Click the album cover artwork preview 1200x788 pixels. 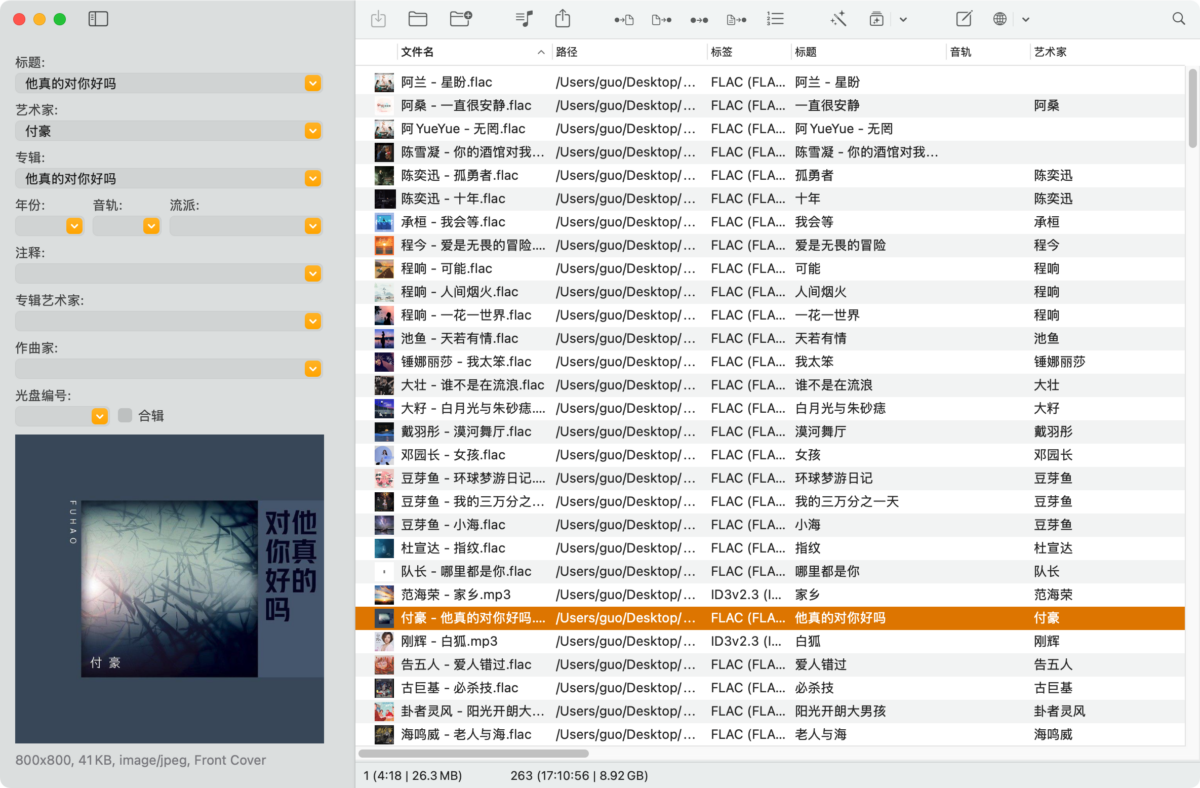[x=169, y=589]
